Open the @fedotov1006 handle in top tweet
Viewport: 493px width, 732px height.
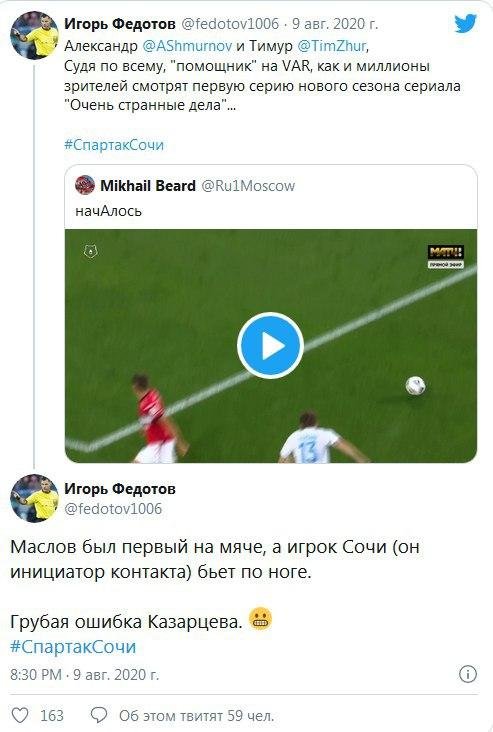point(229,23)
